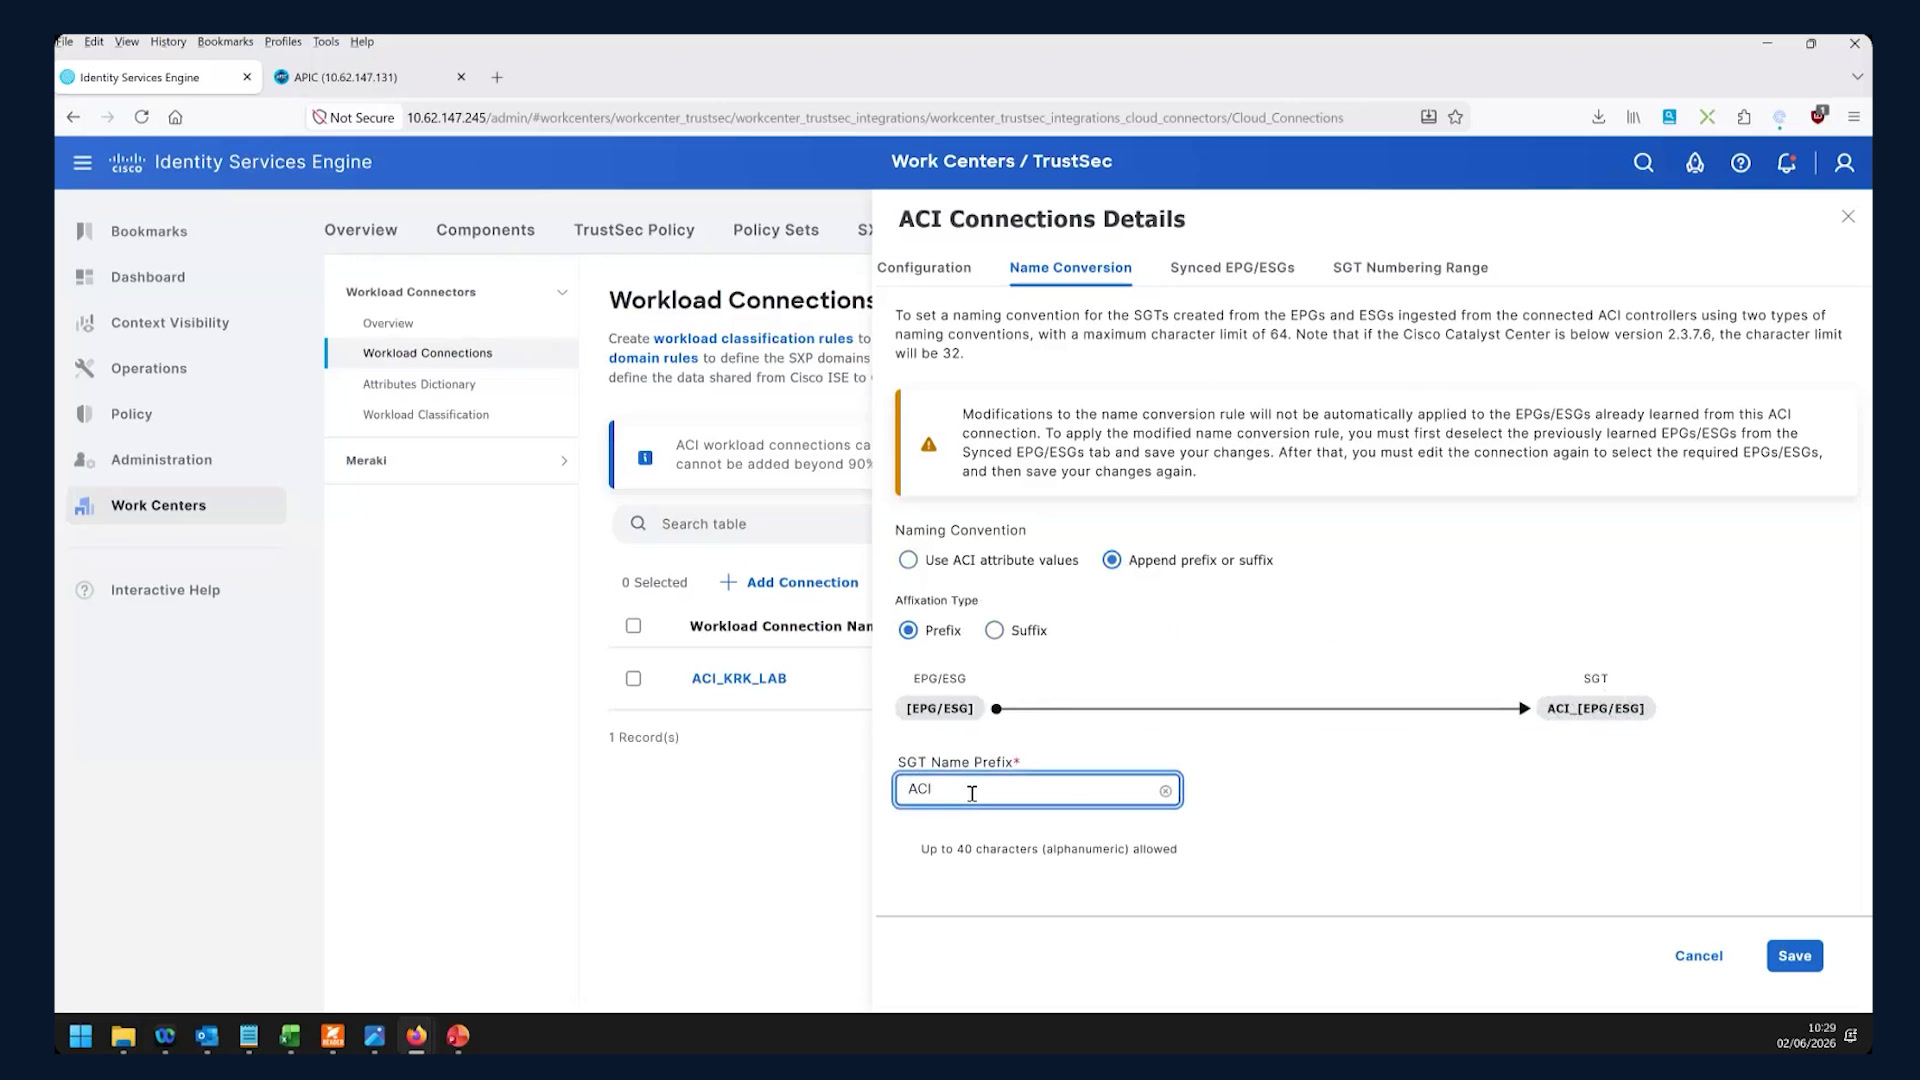Viewport: 1920px width, 1080px height.
Task: Tick the select-all checkbox in table header
Action: pyautogui.click(x=633, y=626)
